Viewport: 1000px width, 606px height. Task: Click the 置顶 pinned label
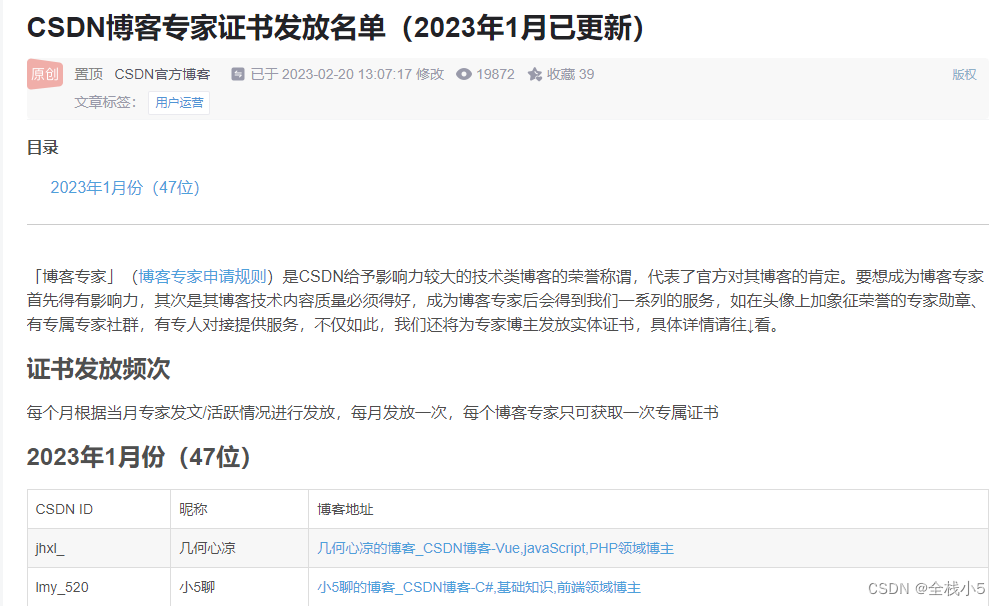[x=89, y=74]
